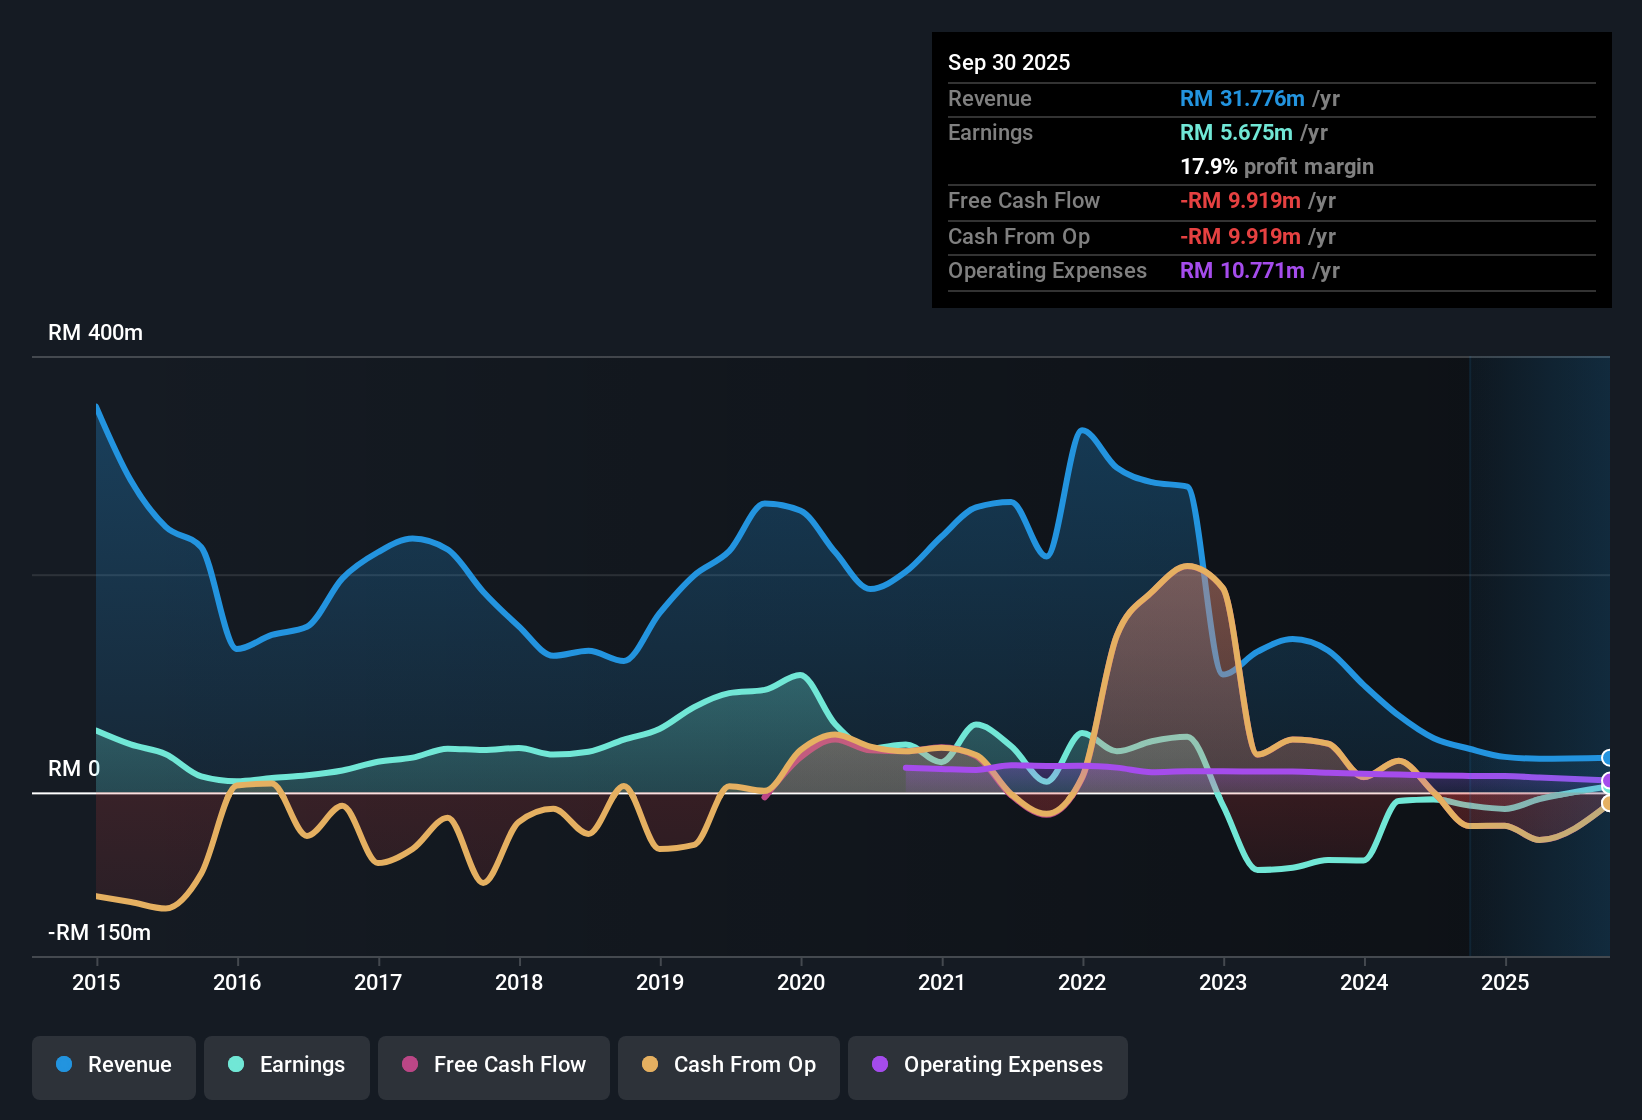Select the Free Cash Flow pink dot

click(408, 1065)
